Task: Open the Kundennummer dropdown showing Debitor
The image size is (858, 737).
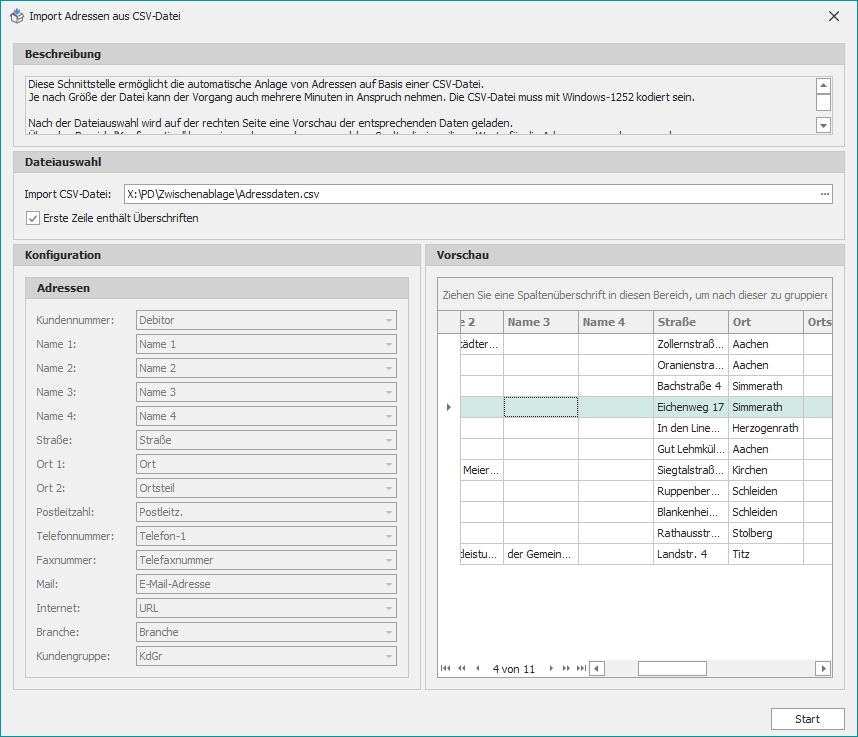Action: [x=386, y=319]
